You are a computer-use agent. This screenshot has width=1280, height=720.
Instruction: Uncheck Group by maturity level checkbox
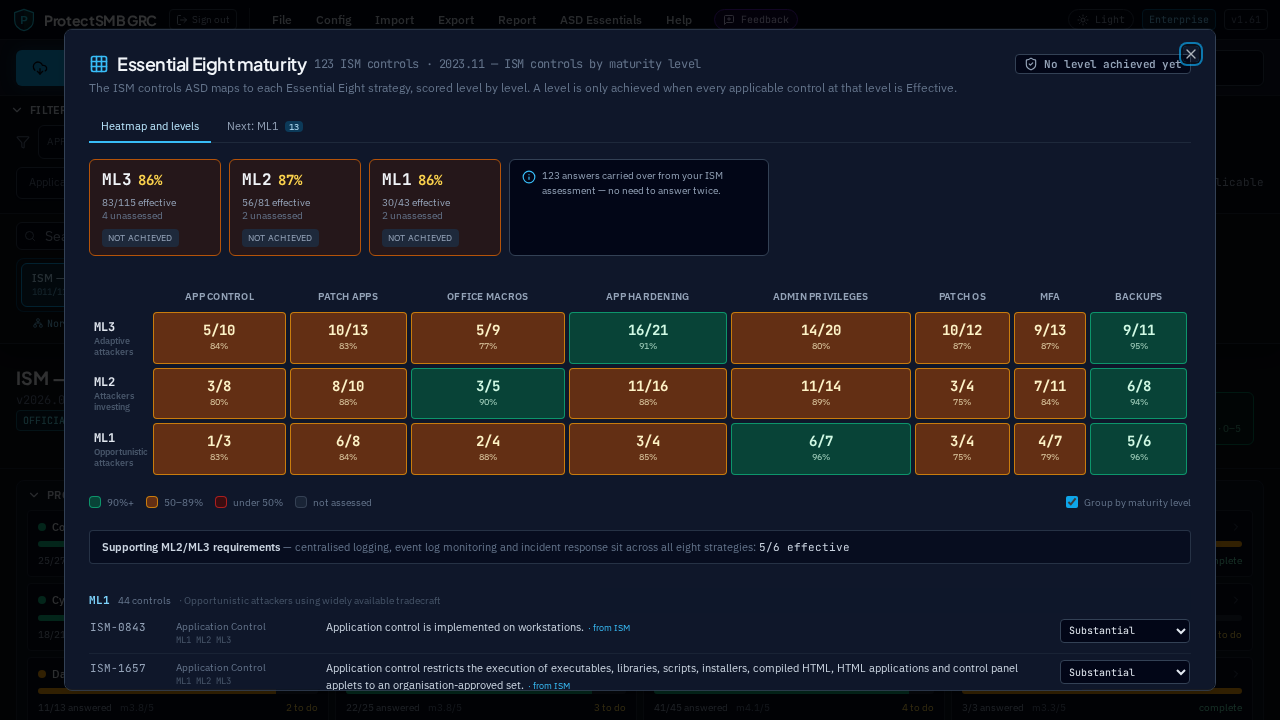(1072, 502)
